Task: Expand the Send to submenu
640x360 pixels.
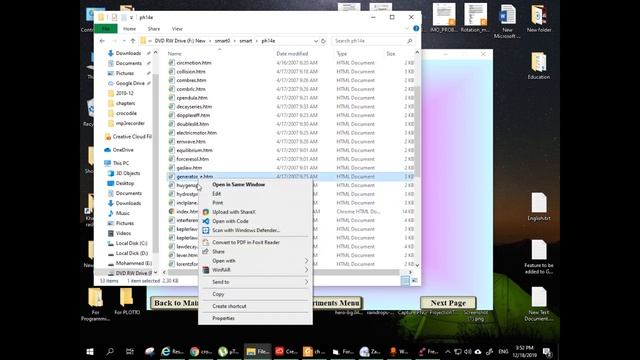Action: 256,282
